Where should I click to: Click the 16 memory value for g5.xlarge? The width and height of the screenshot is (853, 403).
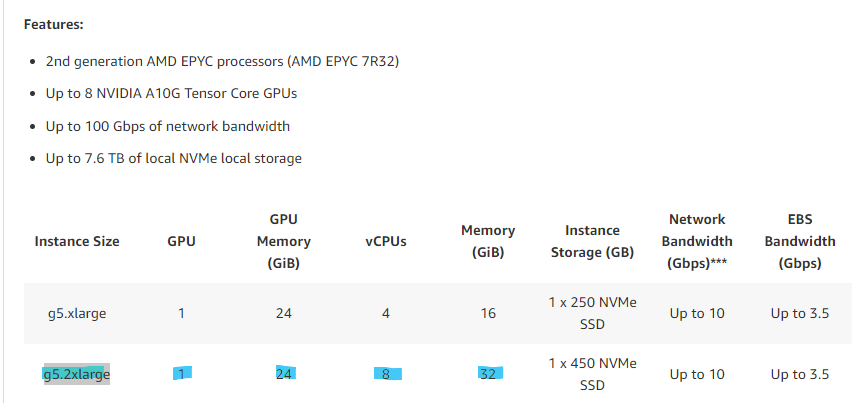(x=488, y=313)
